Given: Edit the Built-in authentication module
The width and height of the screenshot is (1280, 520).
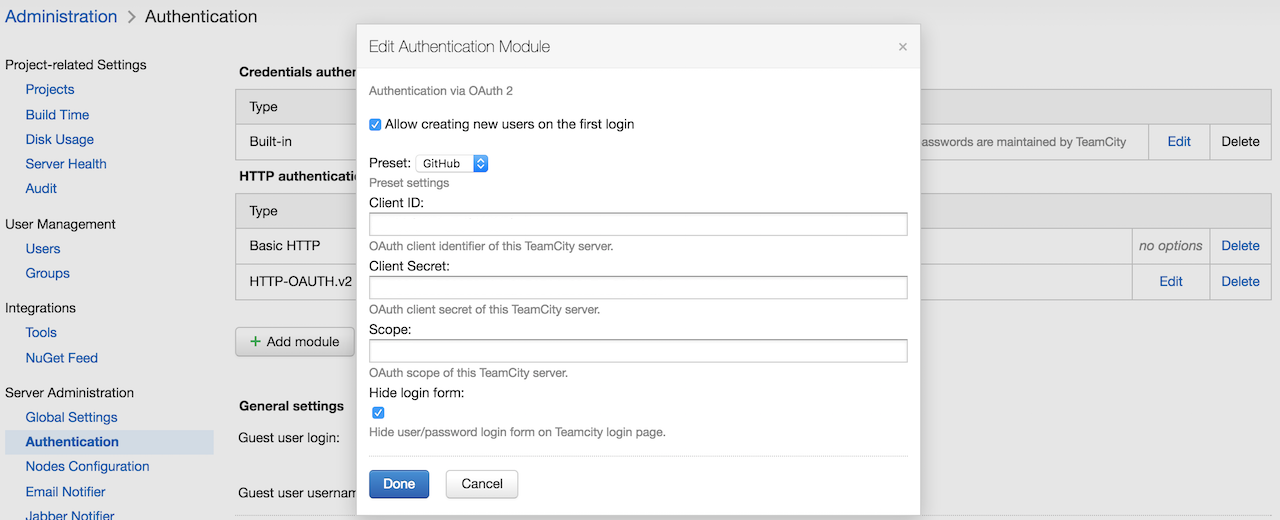Looking at the screenshot, I should (x=1179, y=142).
